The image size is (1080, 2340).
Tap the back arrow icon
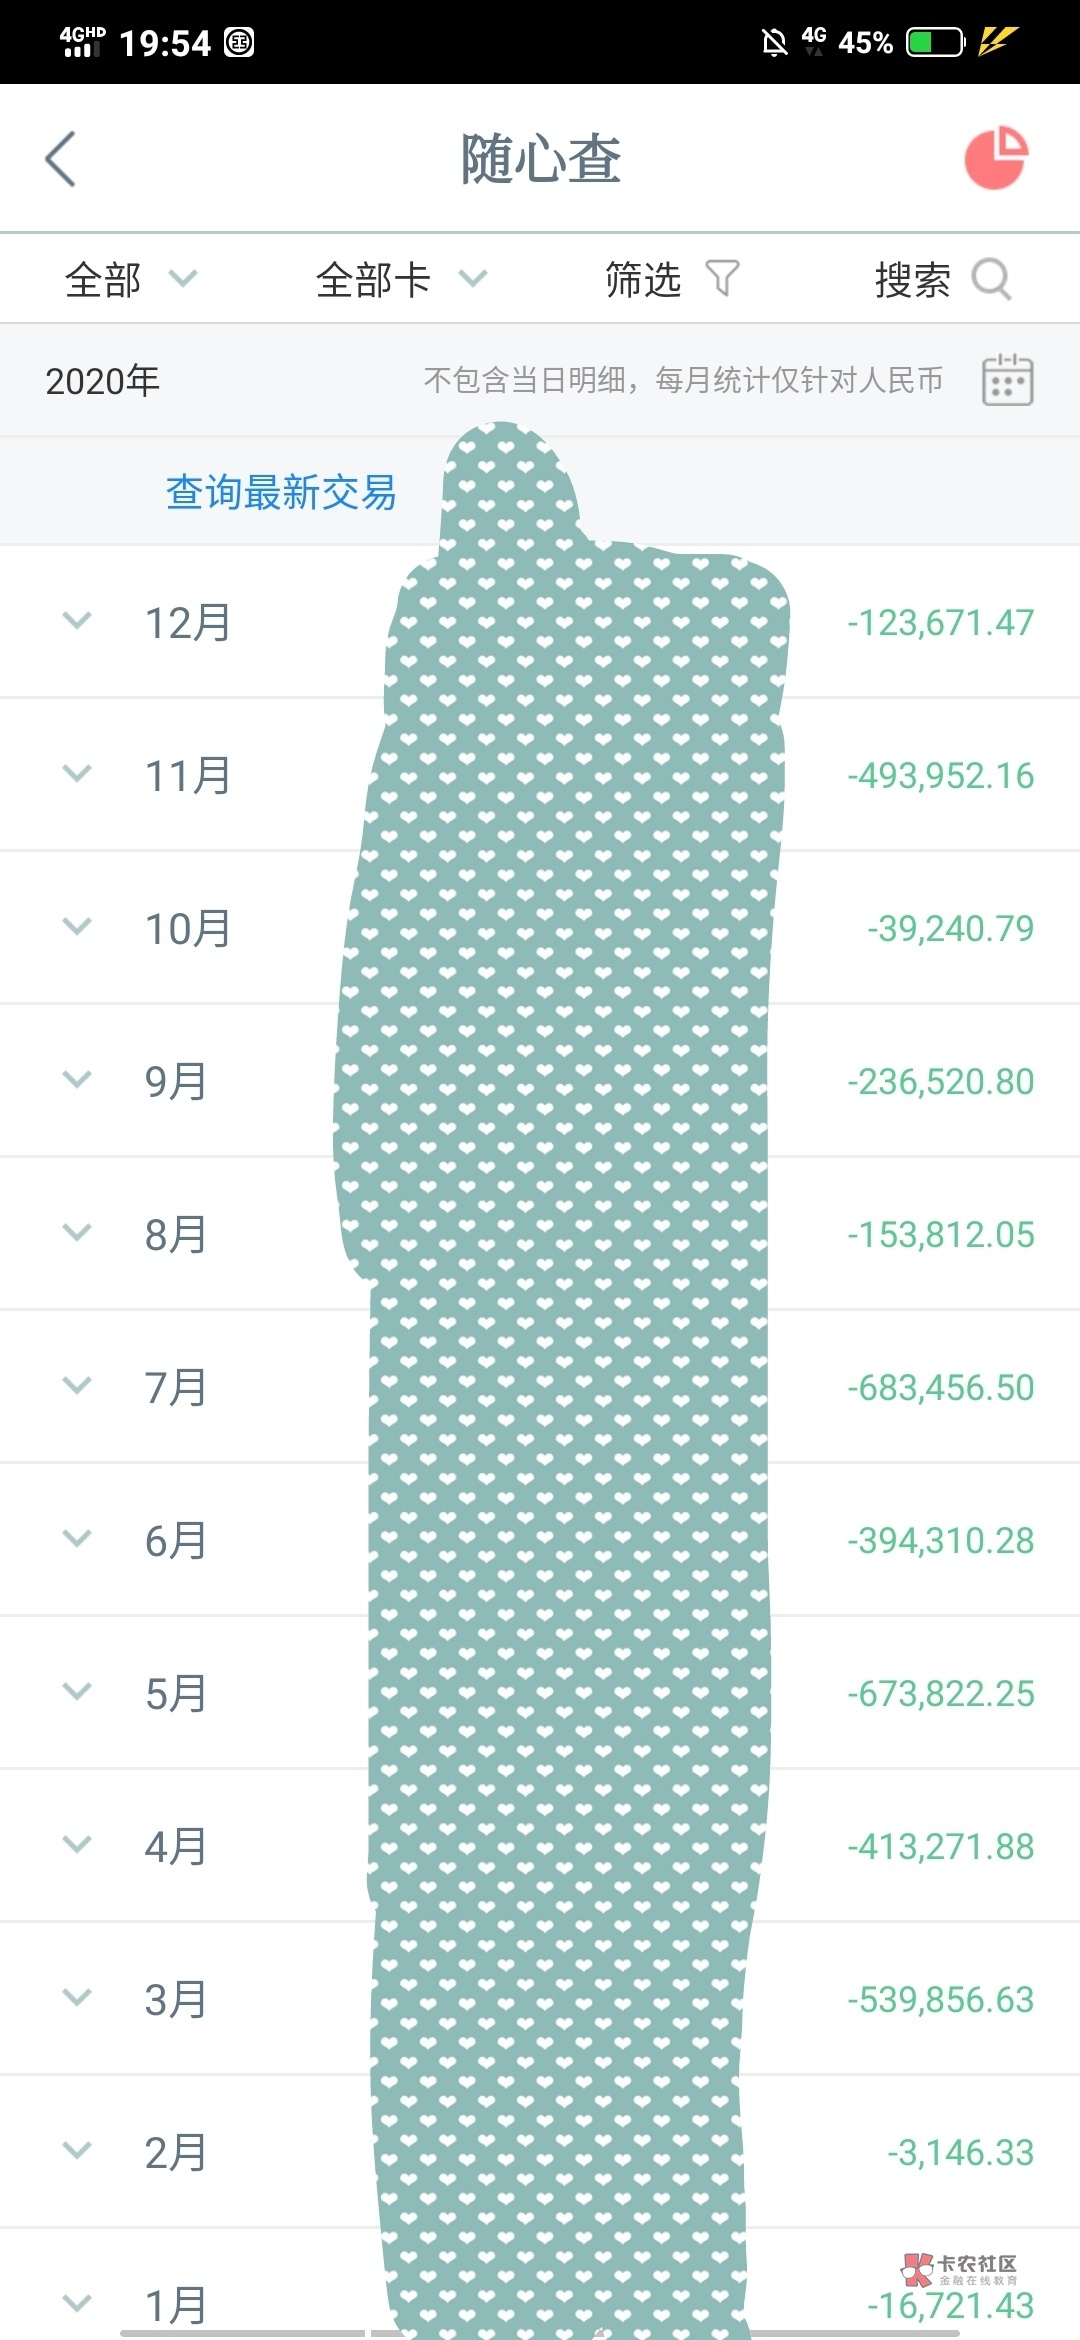(x=61, y=159)
